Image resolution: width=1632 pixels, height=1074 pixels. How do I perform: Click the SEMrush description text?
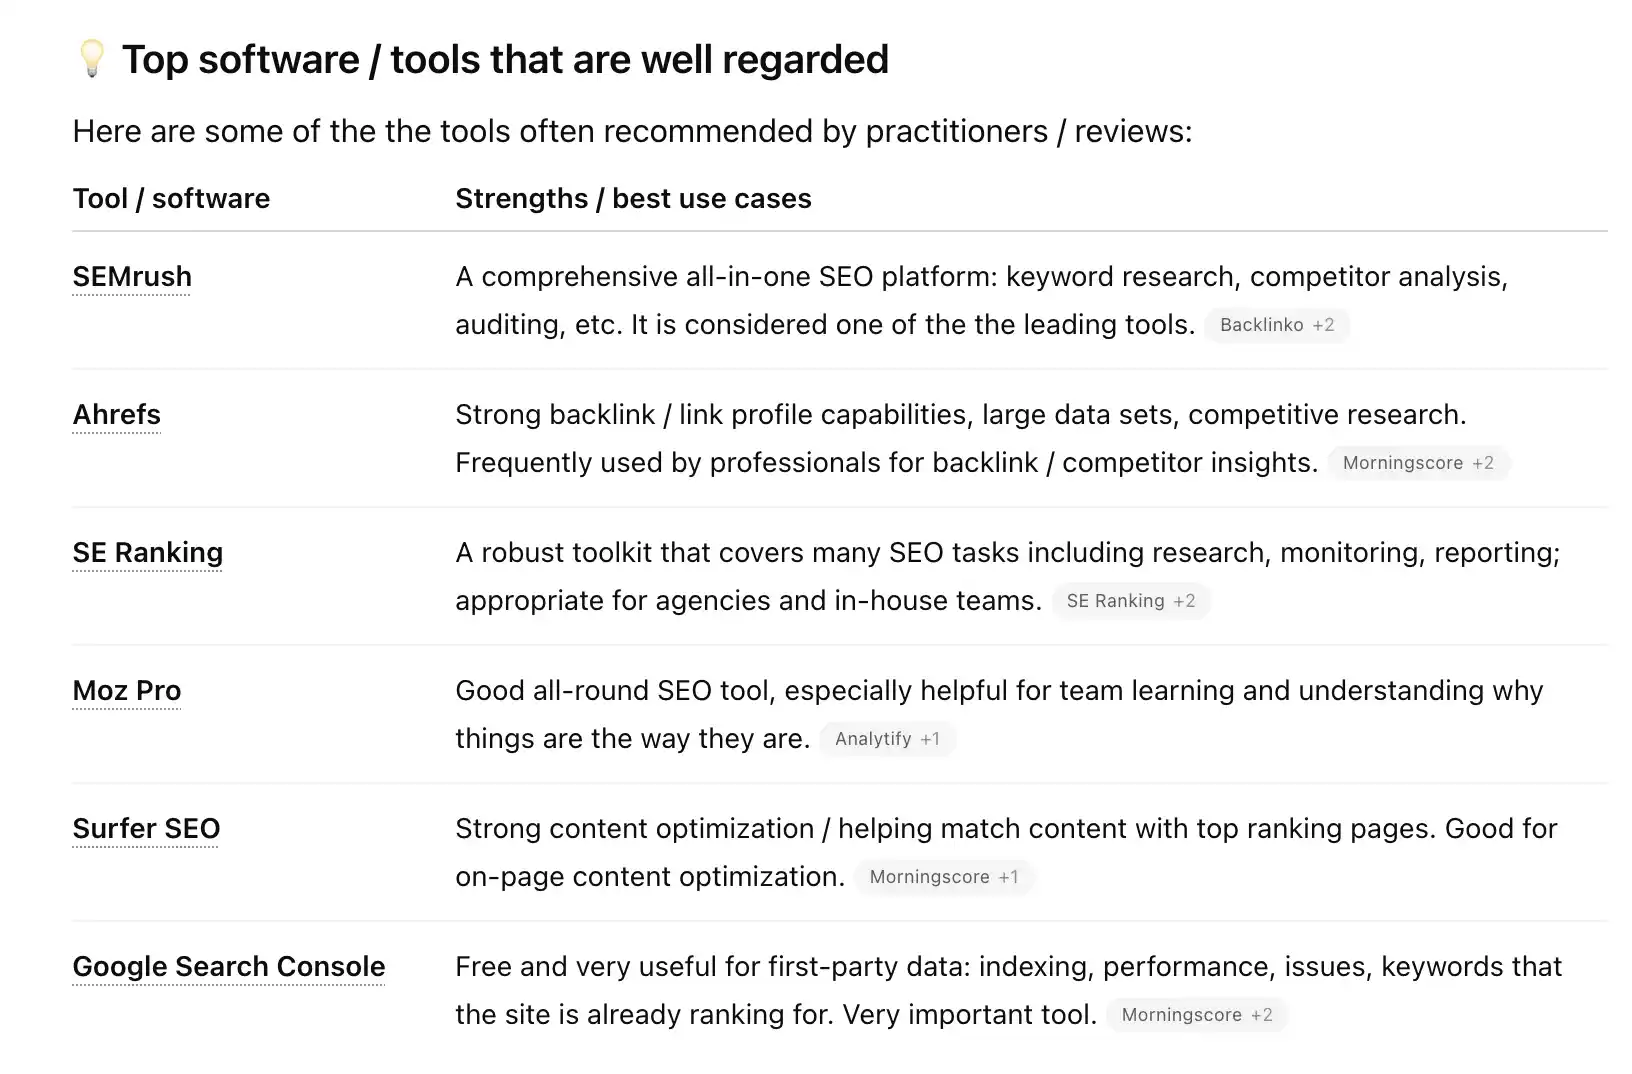click(x=980, y=277)
